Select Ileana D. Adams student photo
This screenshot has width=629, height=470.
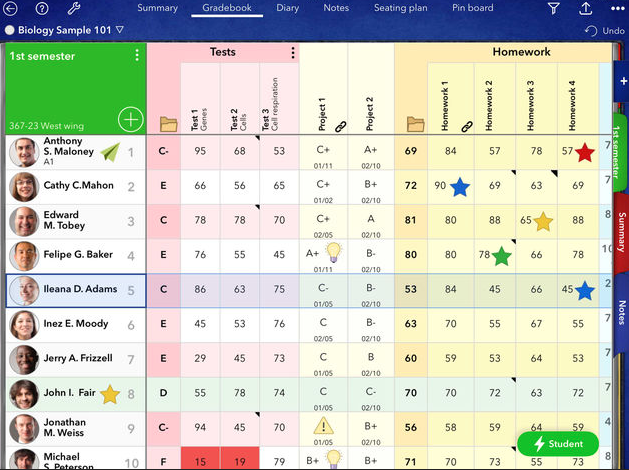25,290
